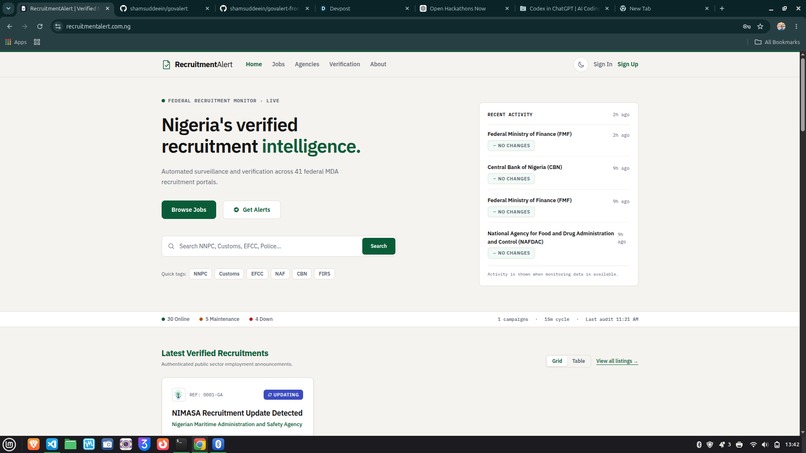Image resolution: width=806 pixels, height=453 pixels.
Task: Open the printer tray icon
Action: (x=739, y=445)
